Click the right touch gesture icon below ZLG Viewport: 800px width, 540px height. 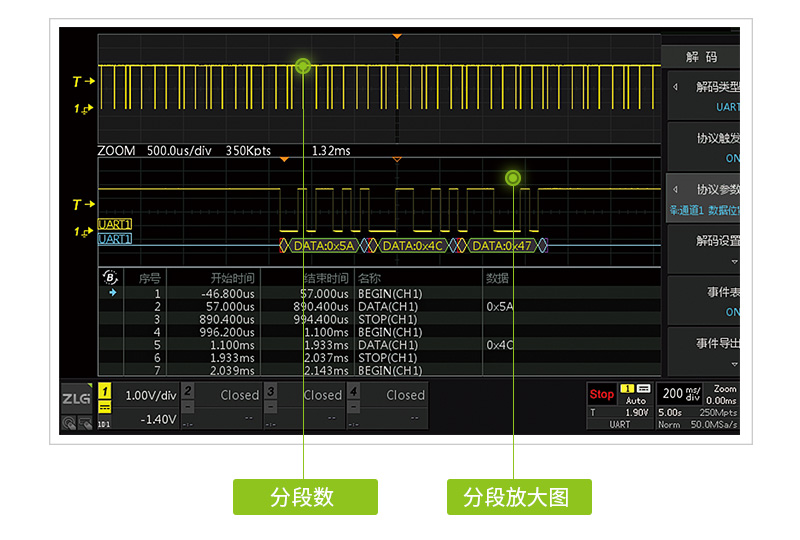pos(85,423)
